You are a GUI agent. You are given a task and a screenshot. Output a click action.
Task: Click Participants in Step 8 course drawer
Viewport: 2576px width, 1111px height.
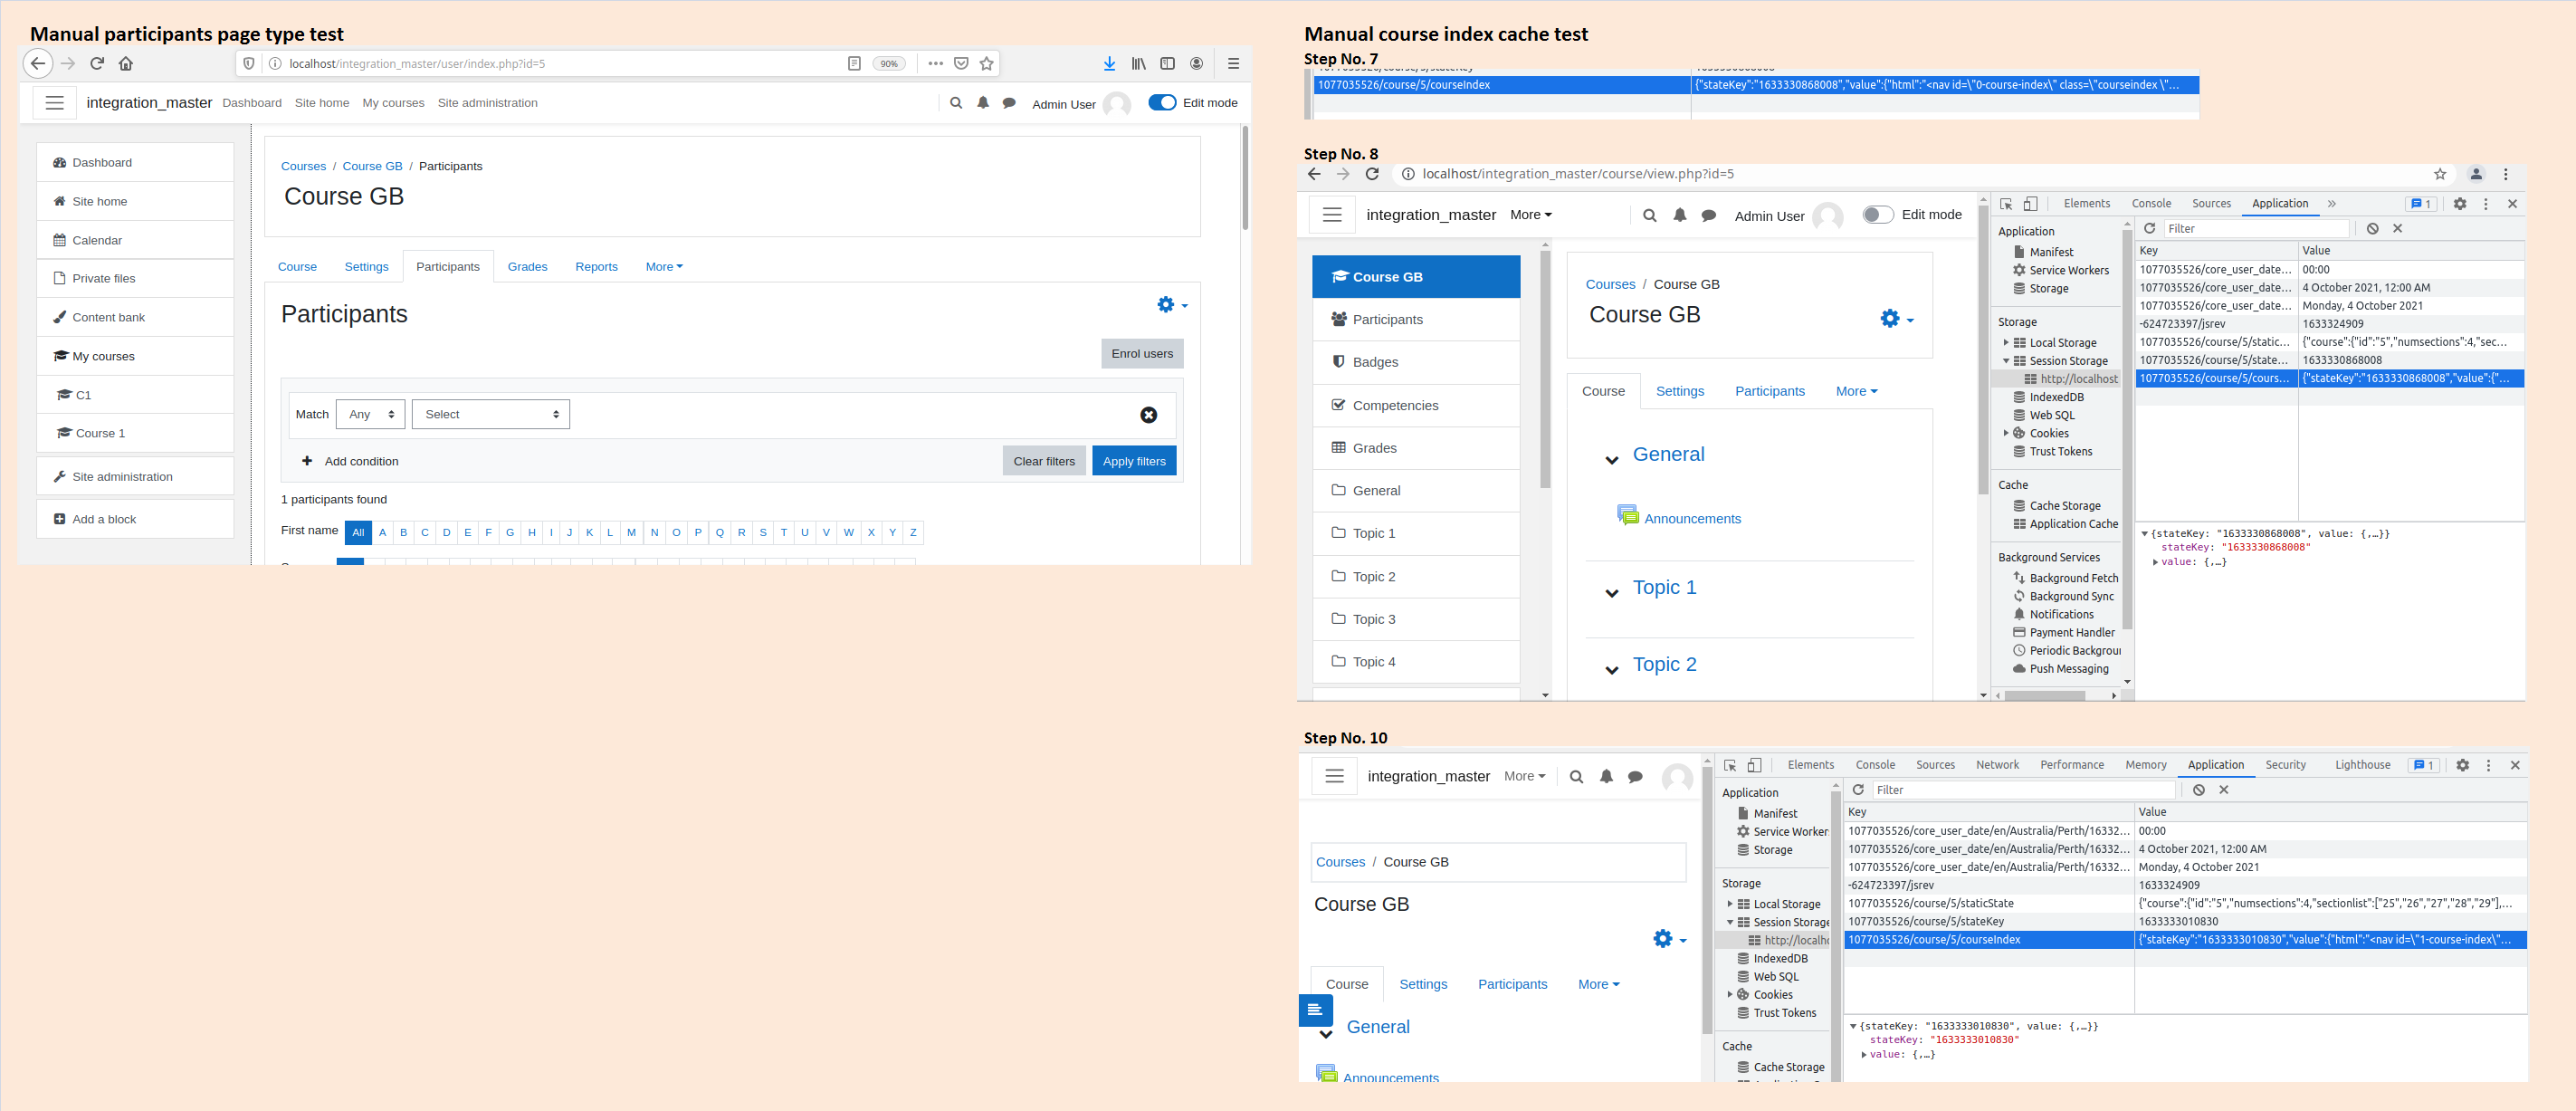pyautogui.click(x=1416, y=320)
